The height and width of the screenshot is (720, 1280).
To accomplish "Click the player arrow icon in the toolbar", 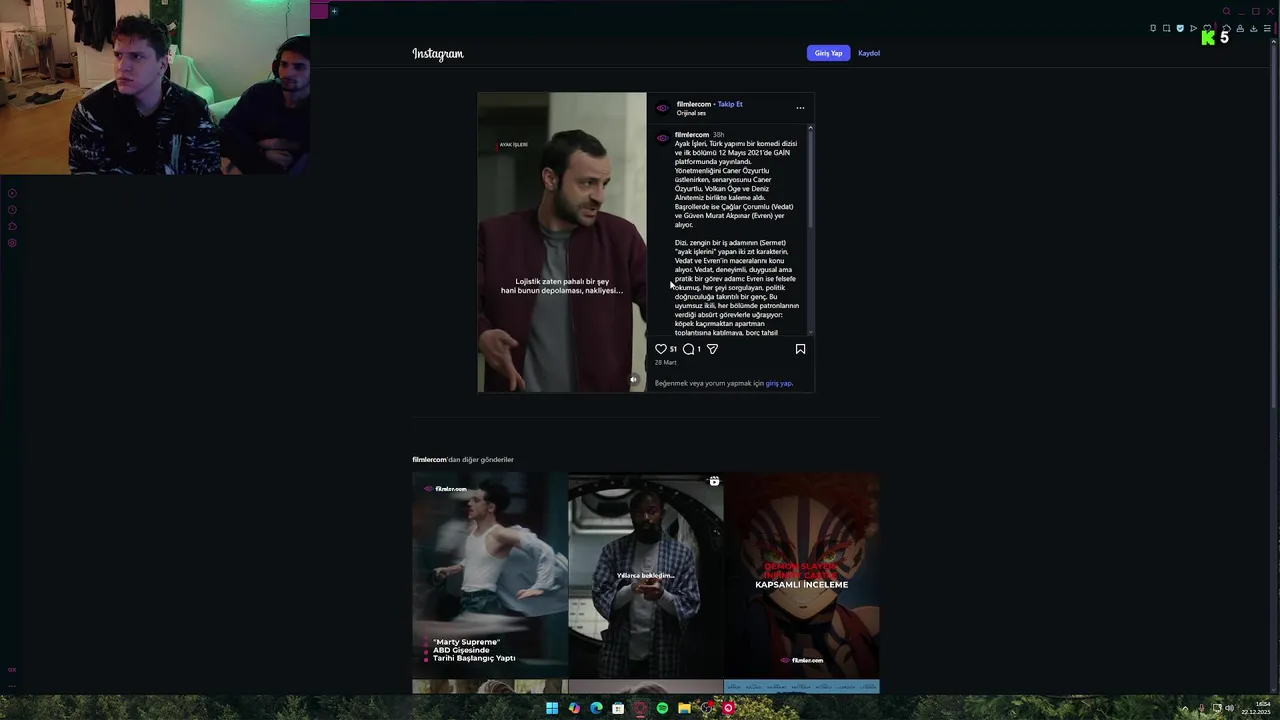I will (x=1193, y=28).
